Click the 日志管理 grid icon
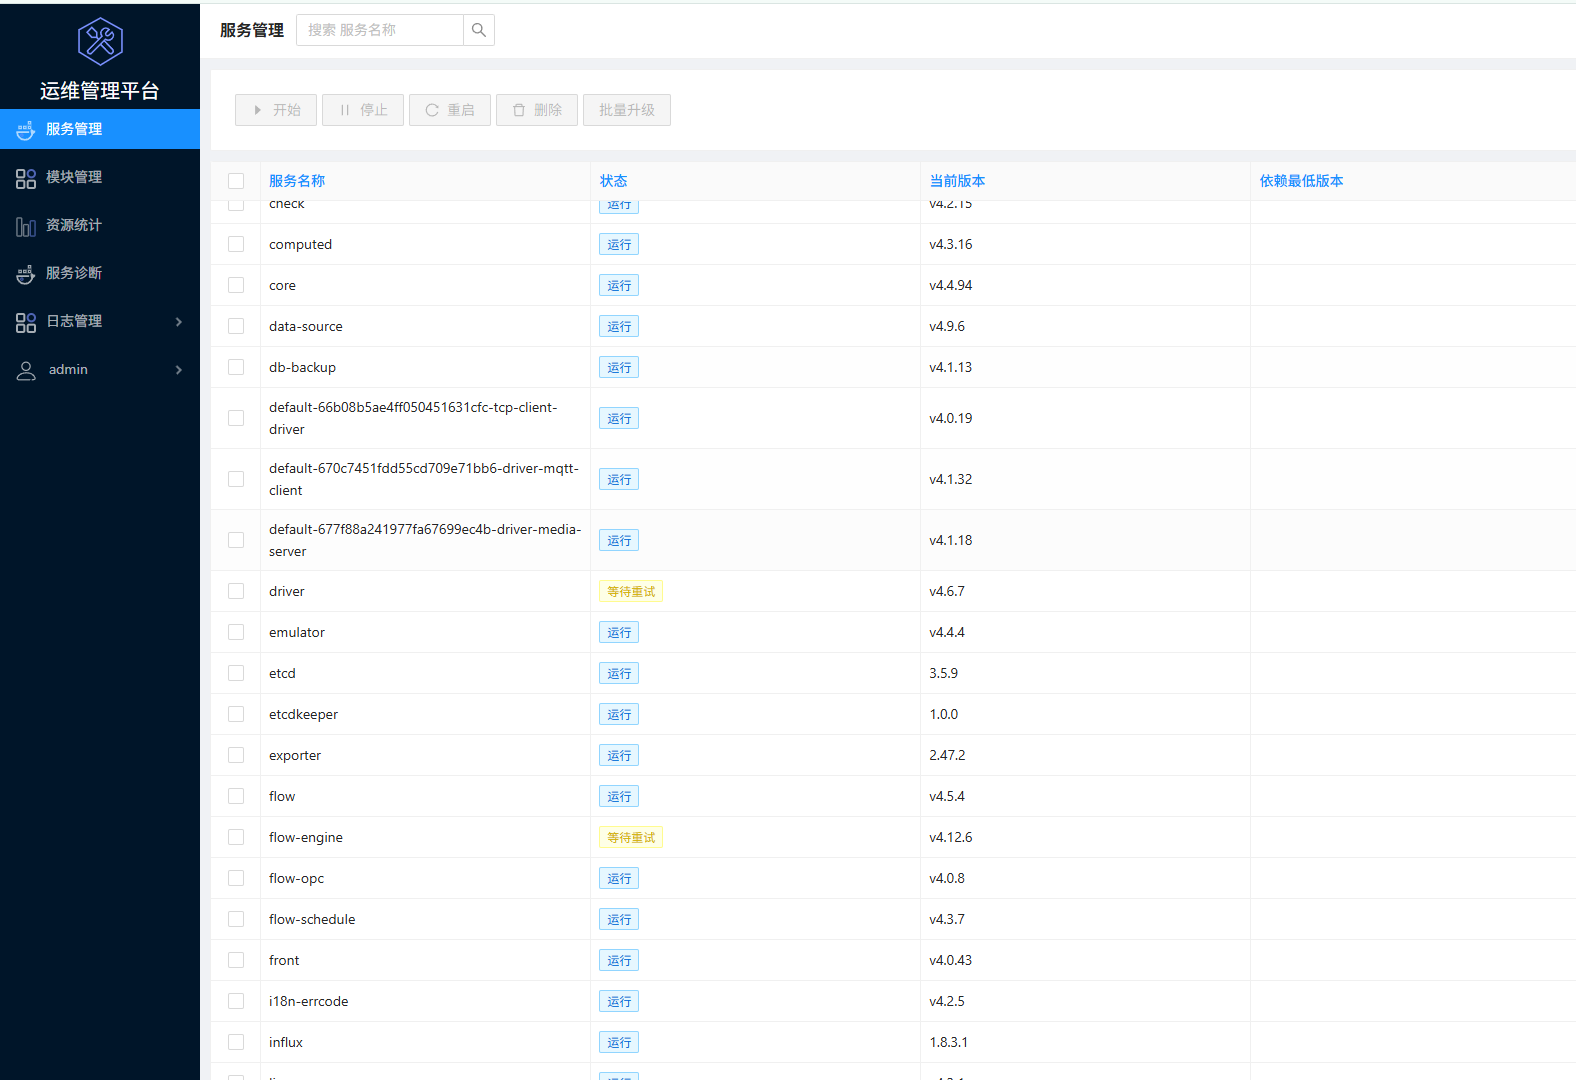This screenshot has width=1576, height=1080. click(26, 322)
